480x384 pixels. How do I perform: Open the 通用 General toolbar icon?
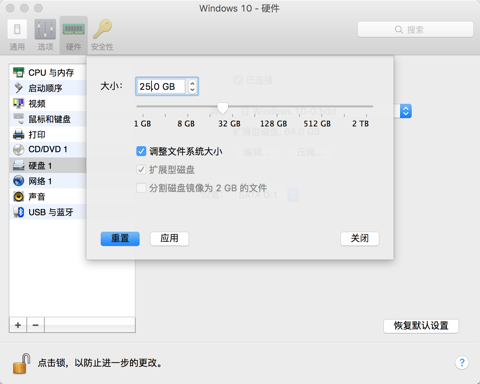[x=17, y=35]
